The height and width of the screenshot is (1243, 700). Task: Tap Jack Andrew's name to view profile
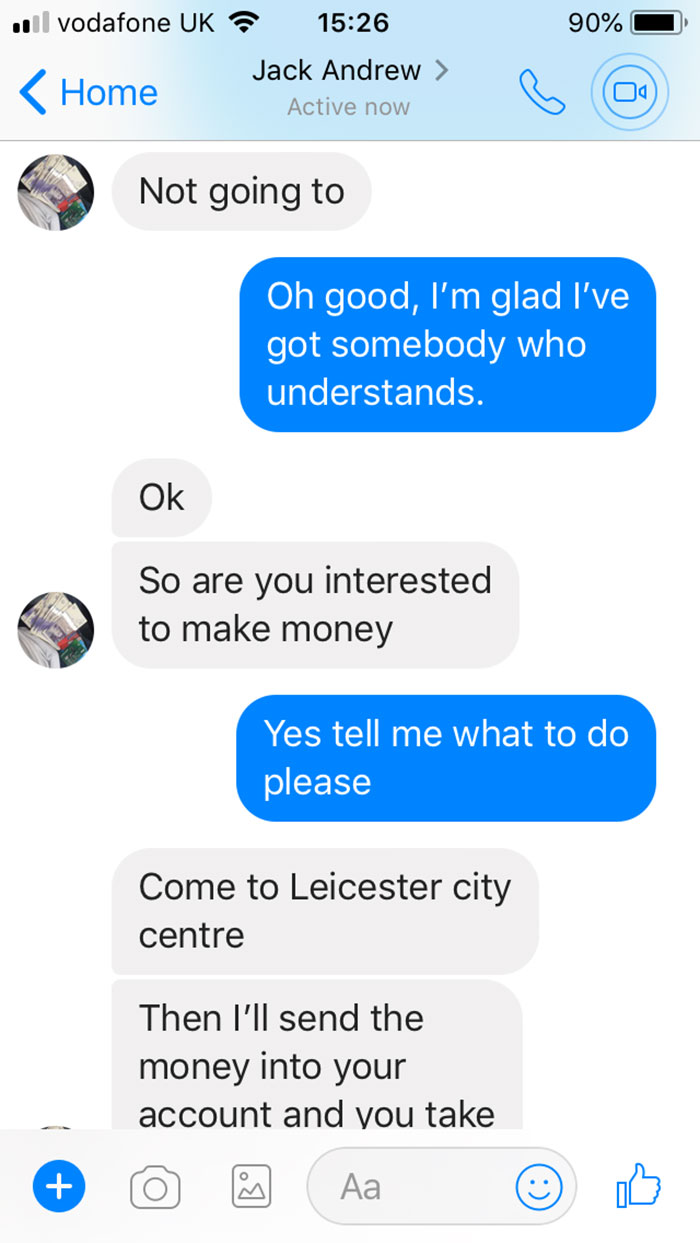click(336, 71)
